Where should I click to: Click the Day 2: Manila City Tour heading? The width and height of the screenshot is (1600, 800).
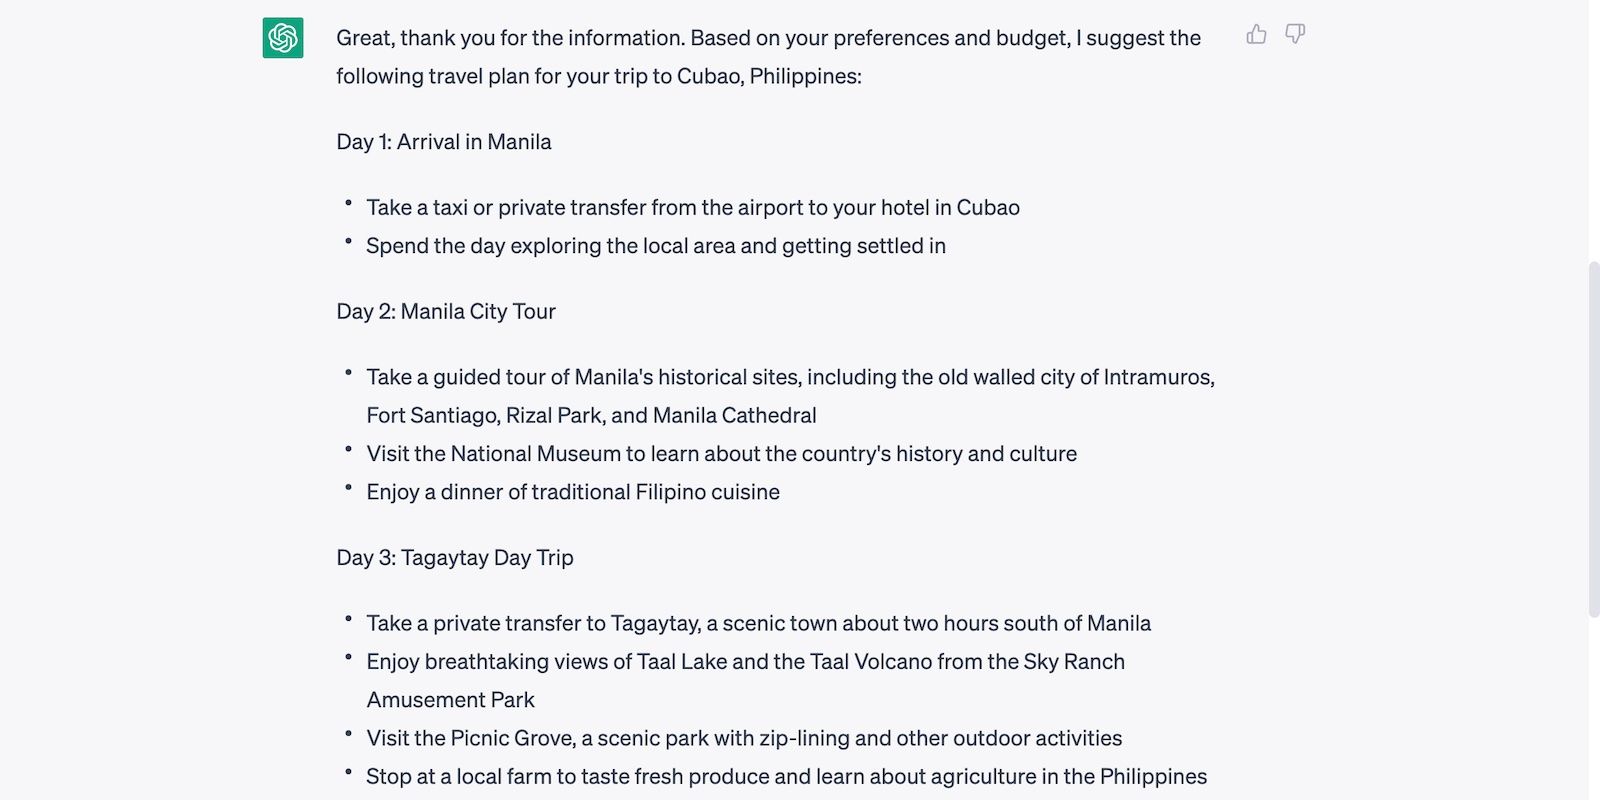(x=446, y=311)
